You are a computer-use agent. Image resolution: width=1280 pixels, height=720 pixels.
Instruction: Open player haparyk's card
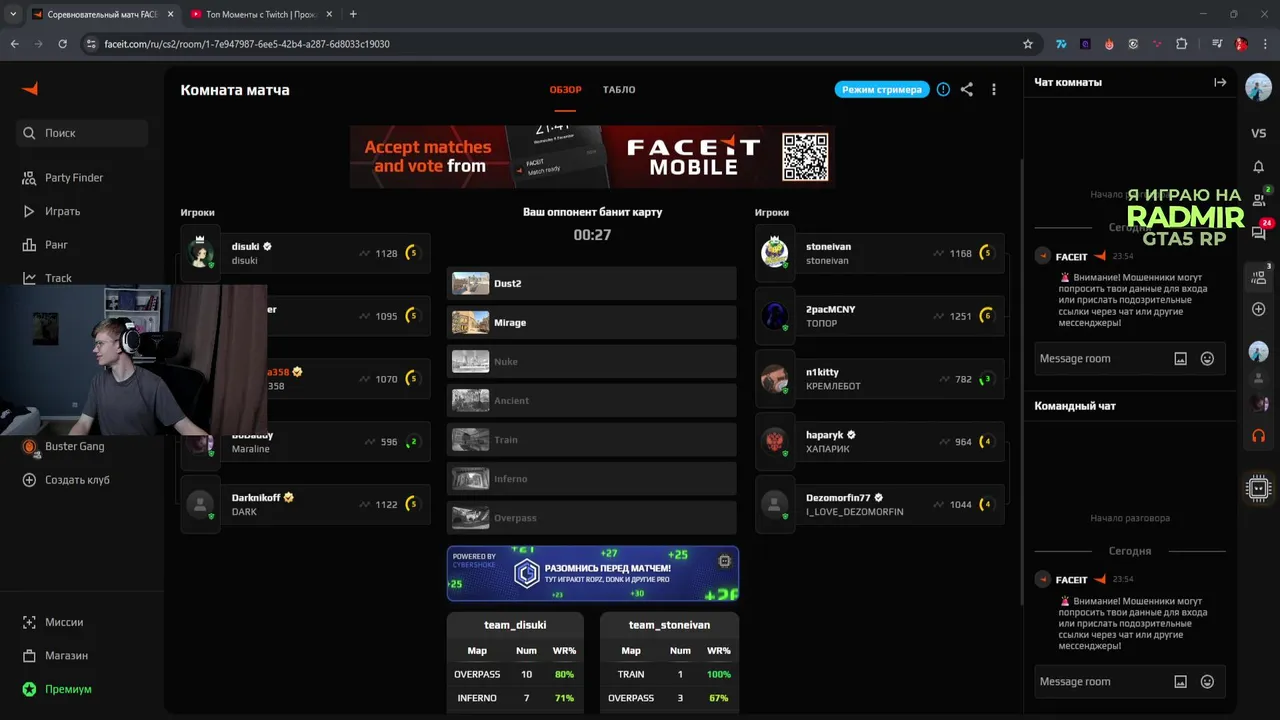[x=880, y=441]
